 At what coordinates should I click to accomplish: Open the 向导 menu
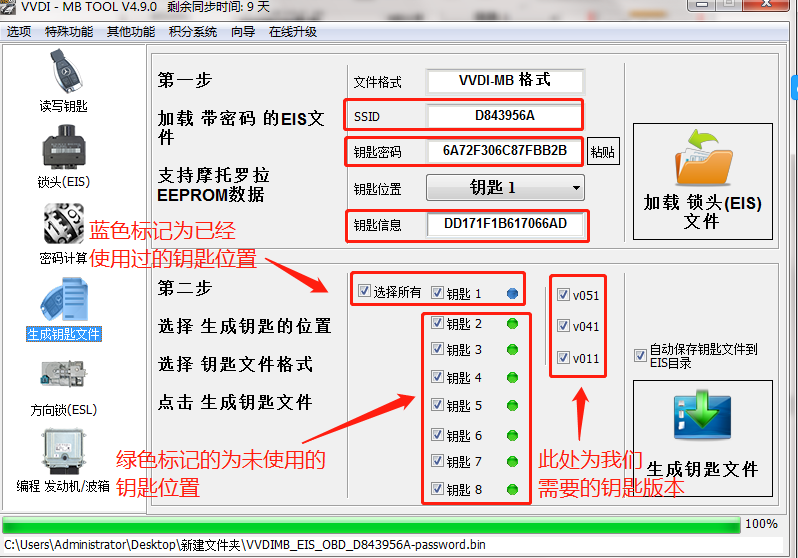point(243,32)
